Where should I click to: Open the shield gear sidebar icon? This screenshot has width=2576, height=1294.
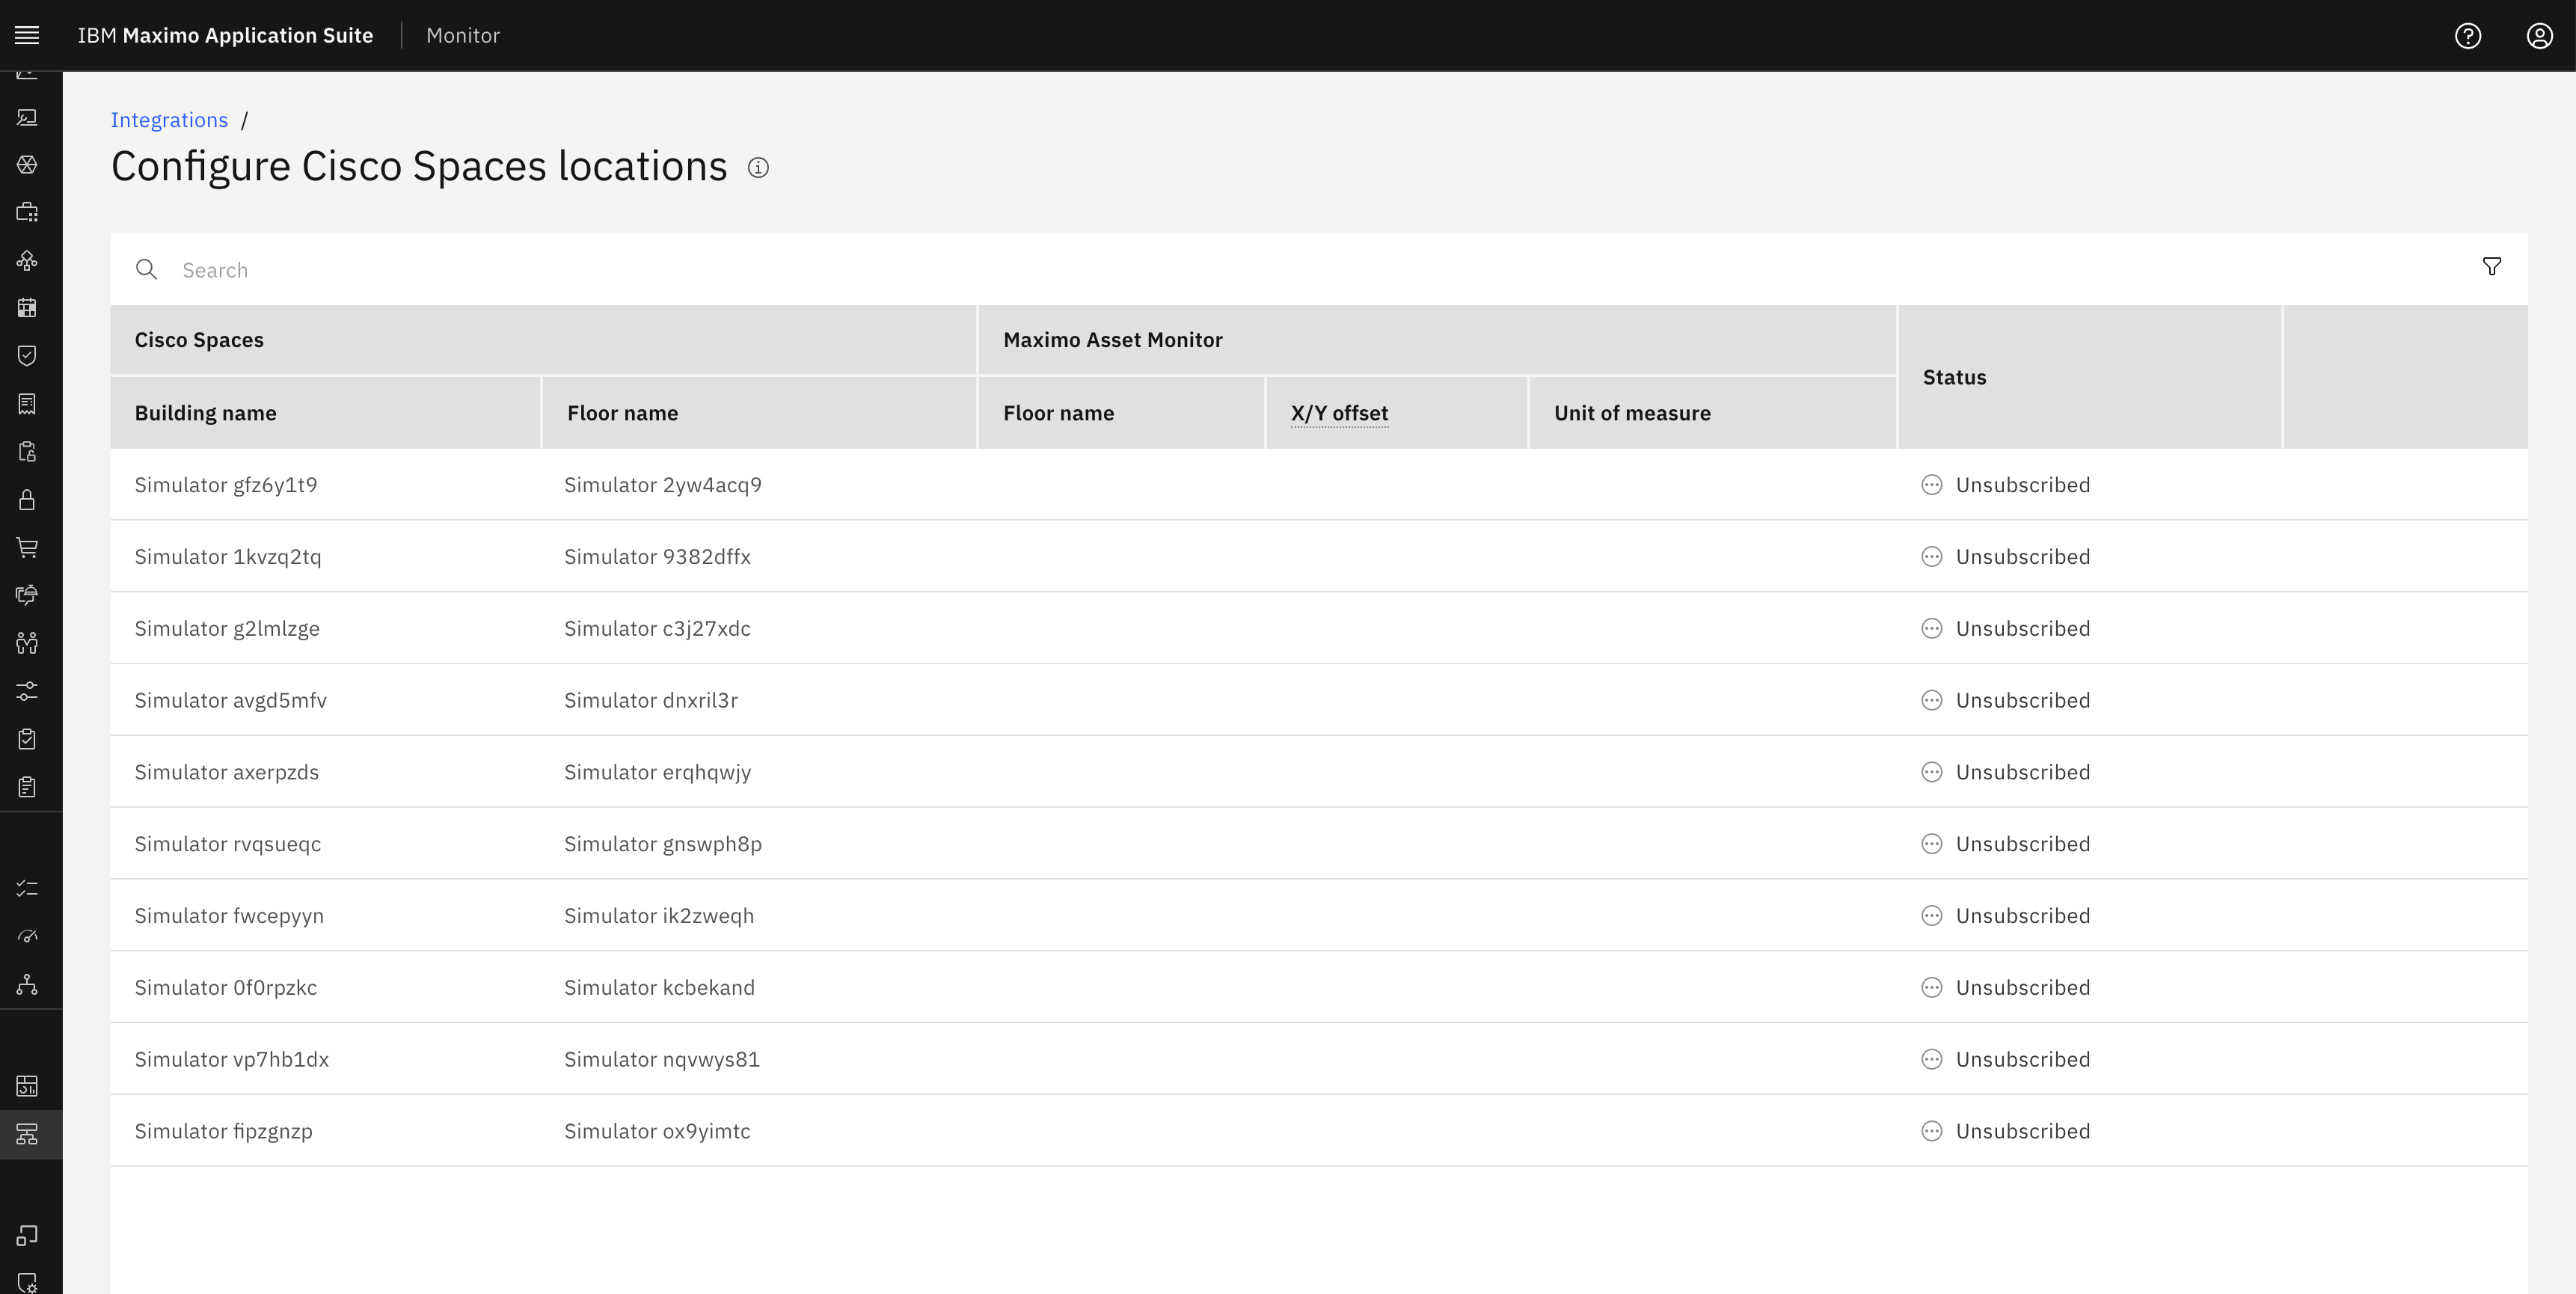(x=27, y=1282)
